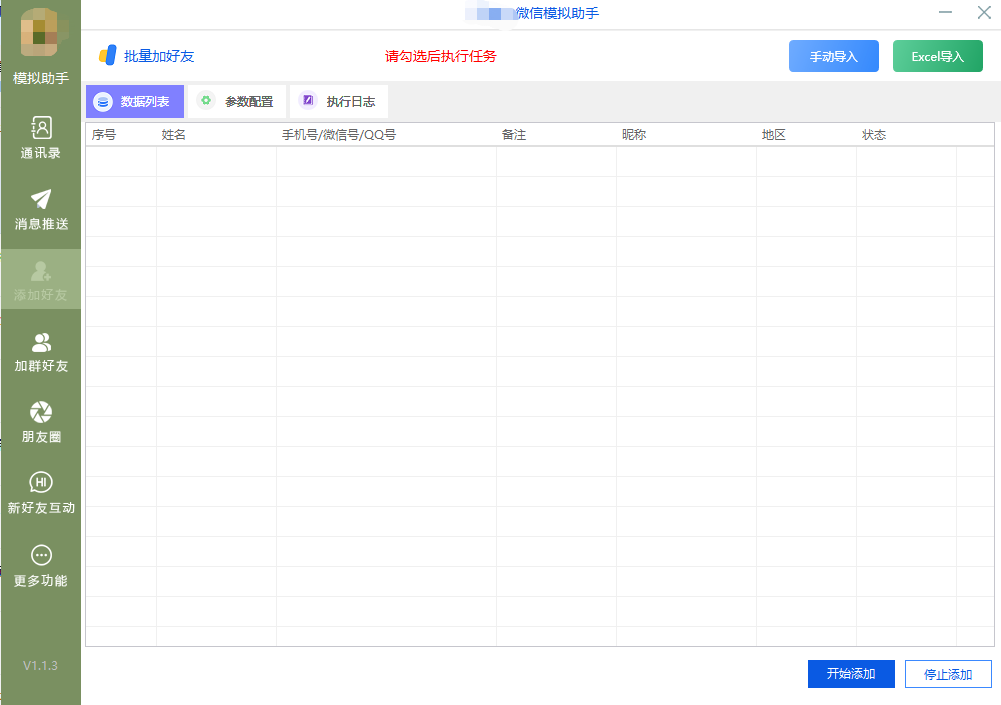Open the 新好友互动 HI bubble icon
This screenshot has width=1001, height=705.
pyautogui.click(x=41, y=482)
